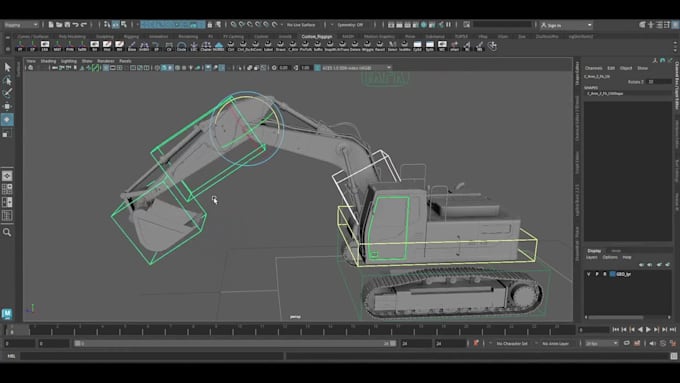
Task: Open the Custom_Rigging shelf tab
Action: coord(317,37)
